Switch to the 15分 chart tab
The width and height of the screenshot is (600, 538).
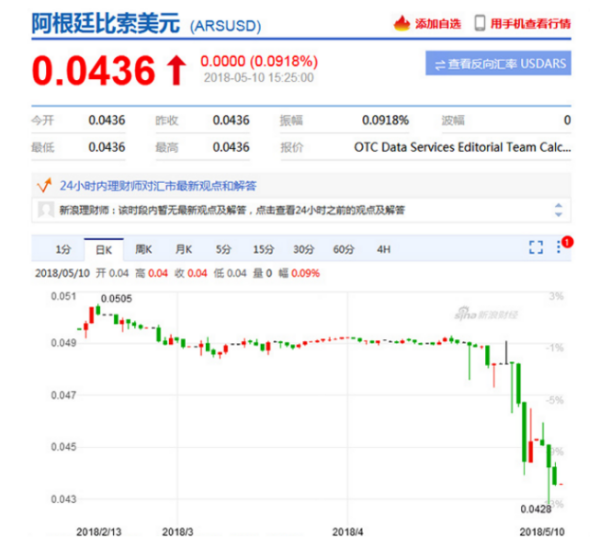pyautogui.click(x=263, y=248)
